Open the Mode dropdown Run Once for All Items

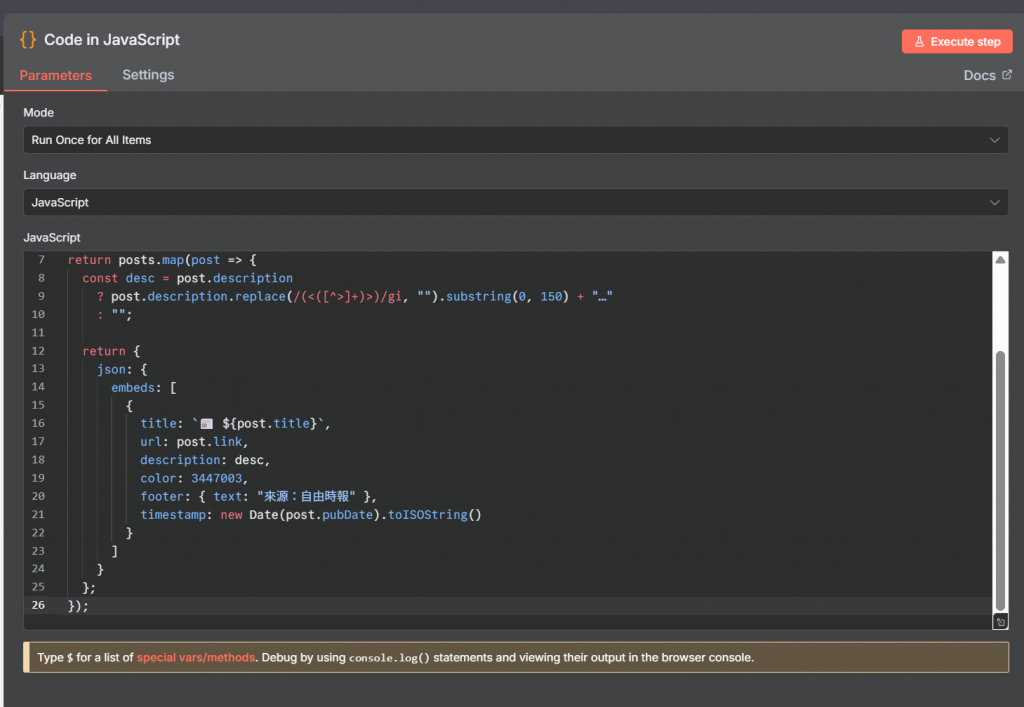[x=516, y=140]
